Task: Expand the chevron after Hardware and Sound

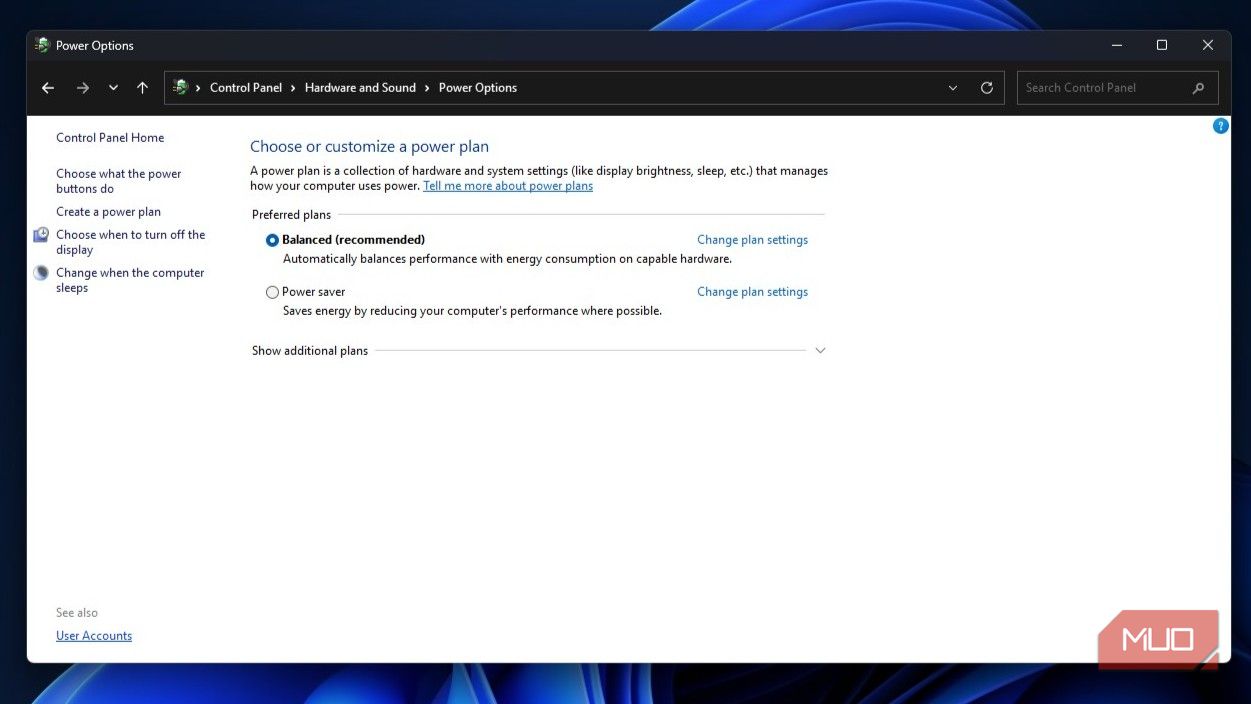Action: pos(427,88)
